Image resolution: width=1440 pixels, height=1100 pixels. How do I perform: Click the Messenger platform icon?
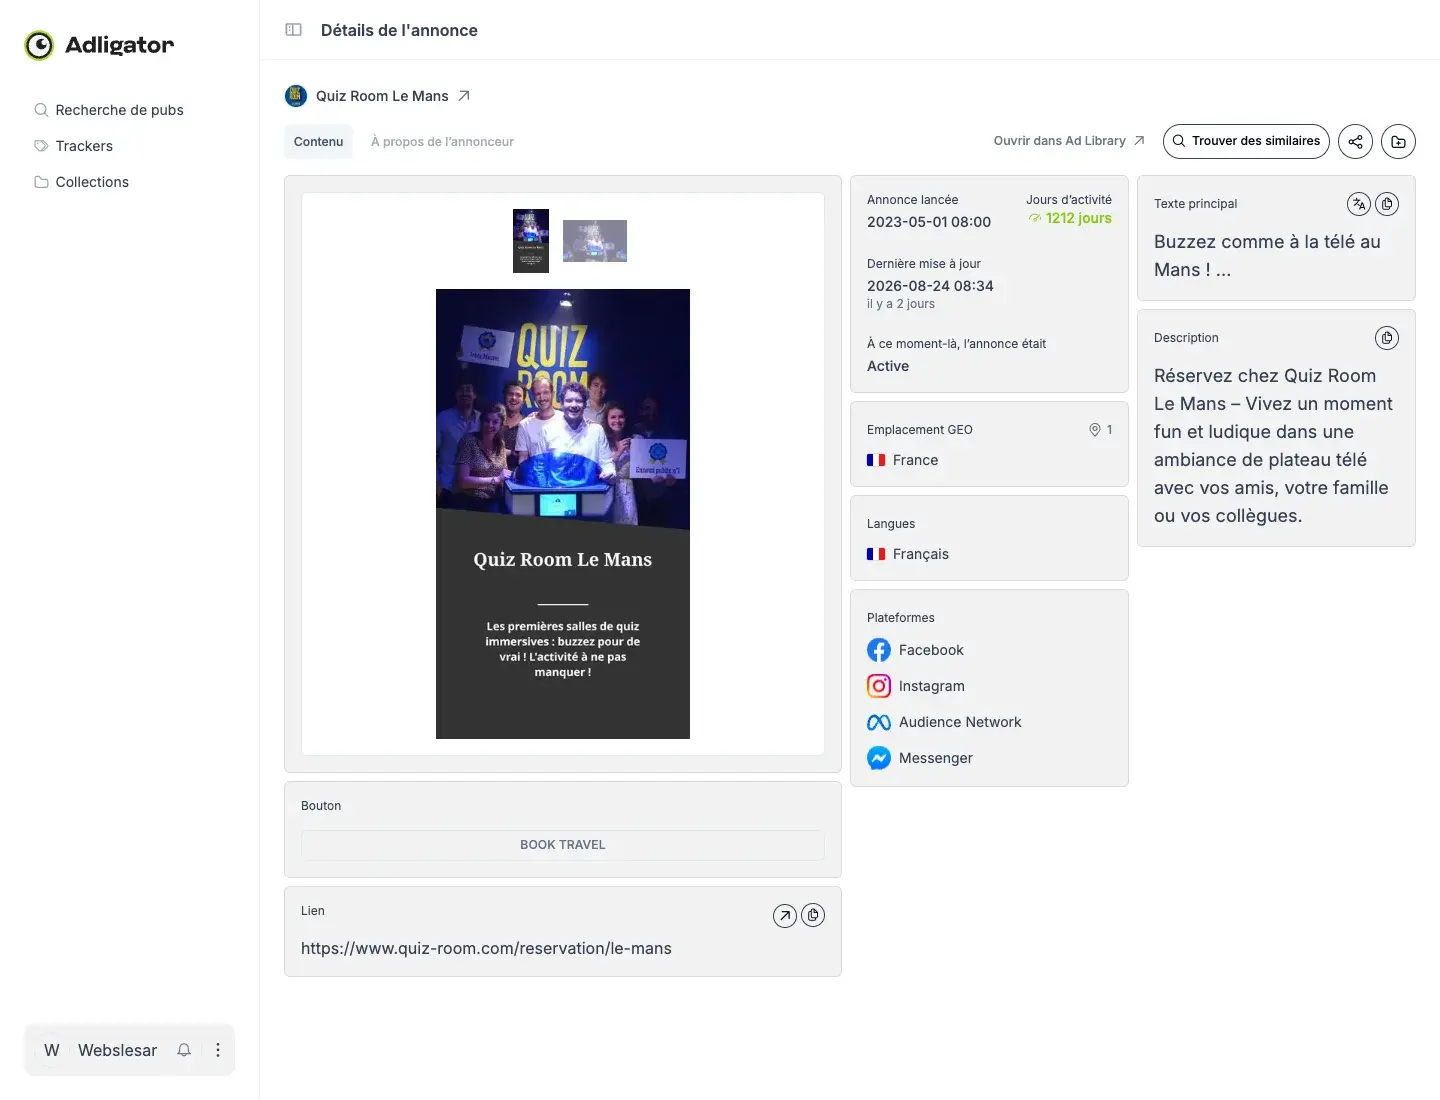coord(879,758)
